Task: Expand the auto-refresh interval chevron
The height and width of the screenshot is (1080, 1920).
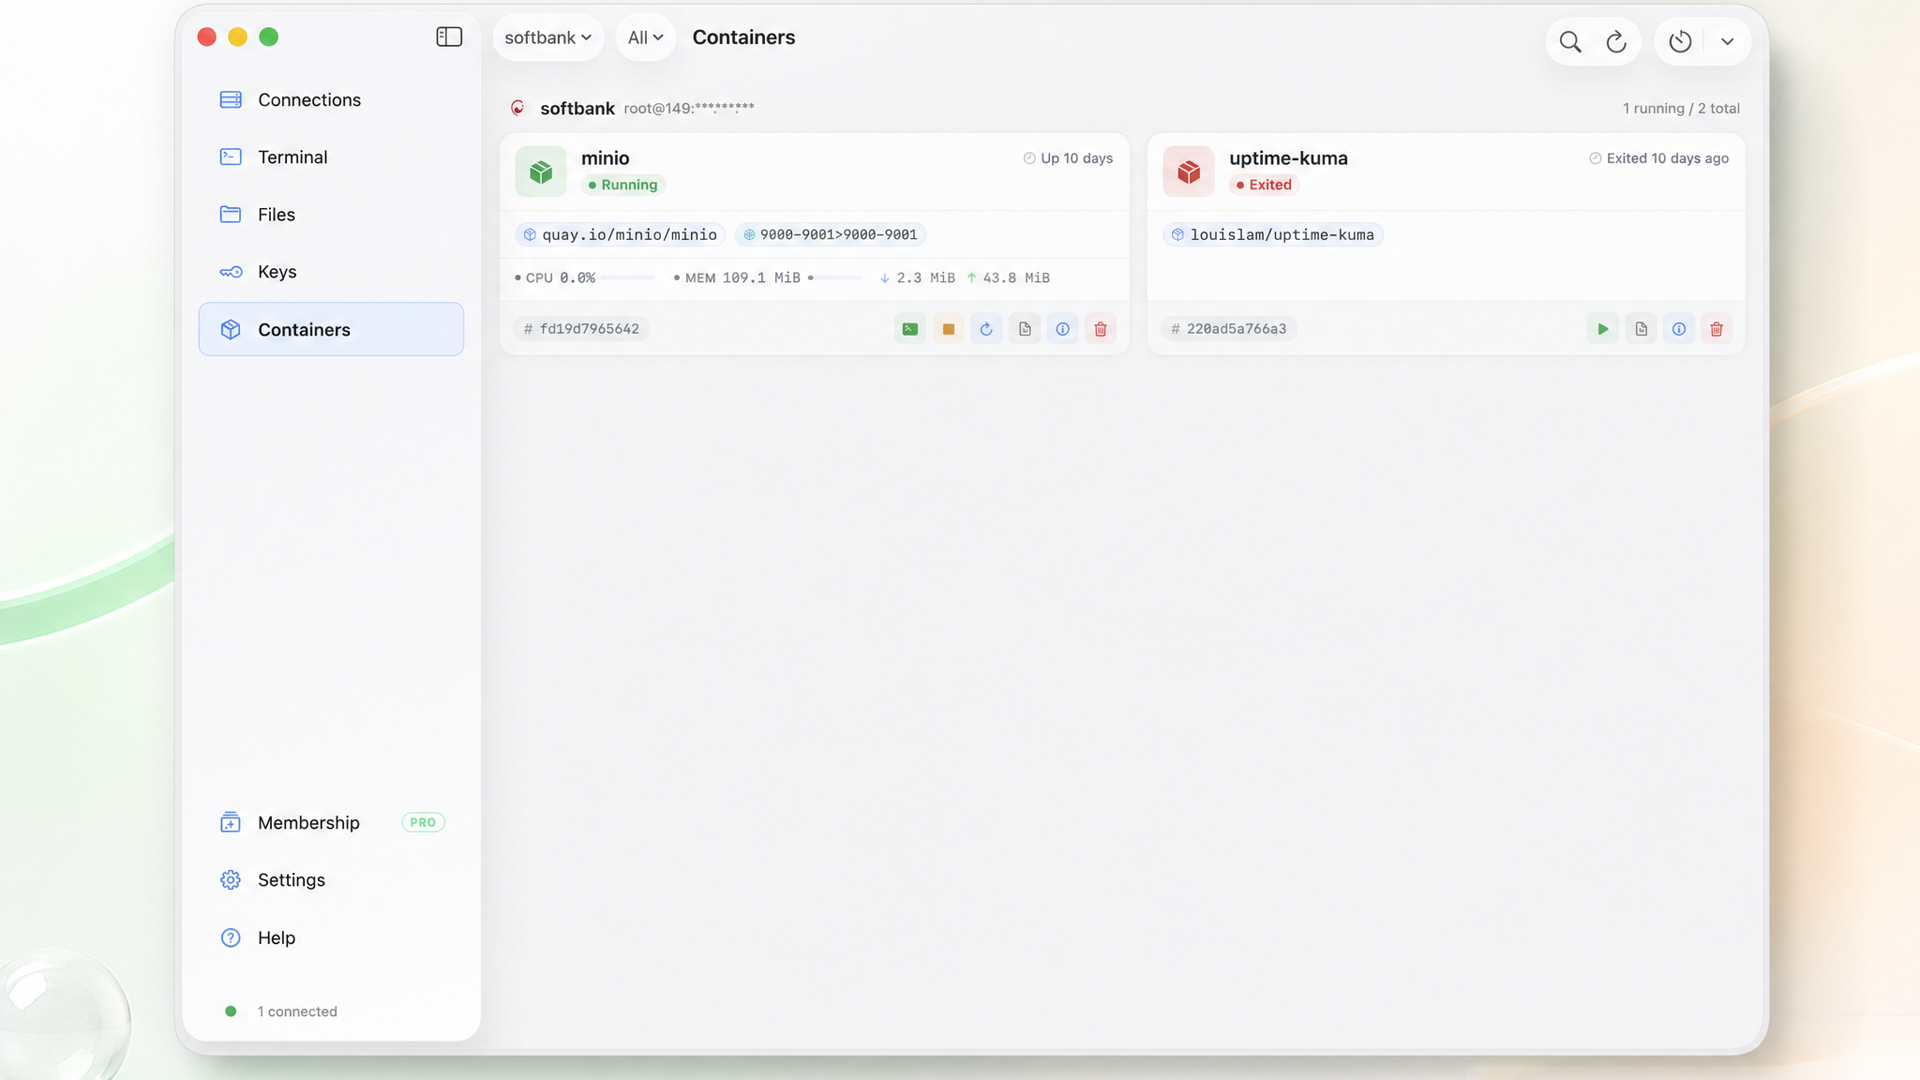Action: pyautogui.click(x=1727, y=42)
